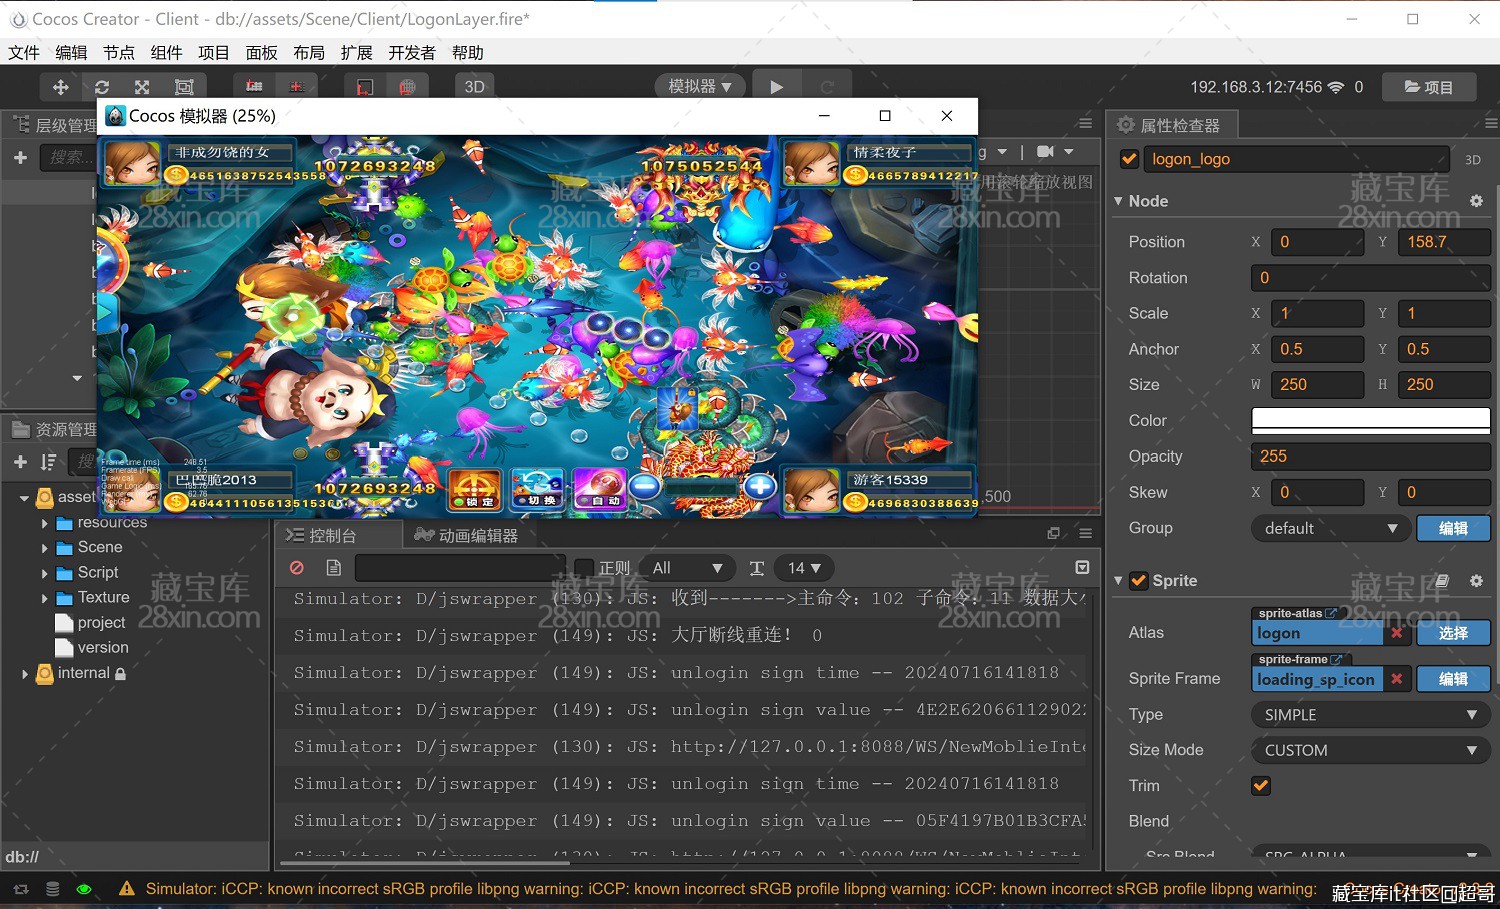Viewport: 1500px width, 909px height.
Task: Select the rotate transform tool
Action: click(102, 87)
